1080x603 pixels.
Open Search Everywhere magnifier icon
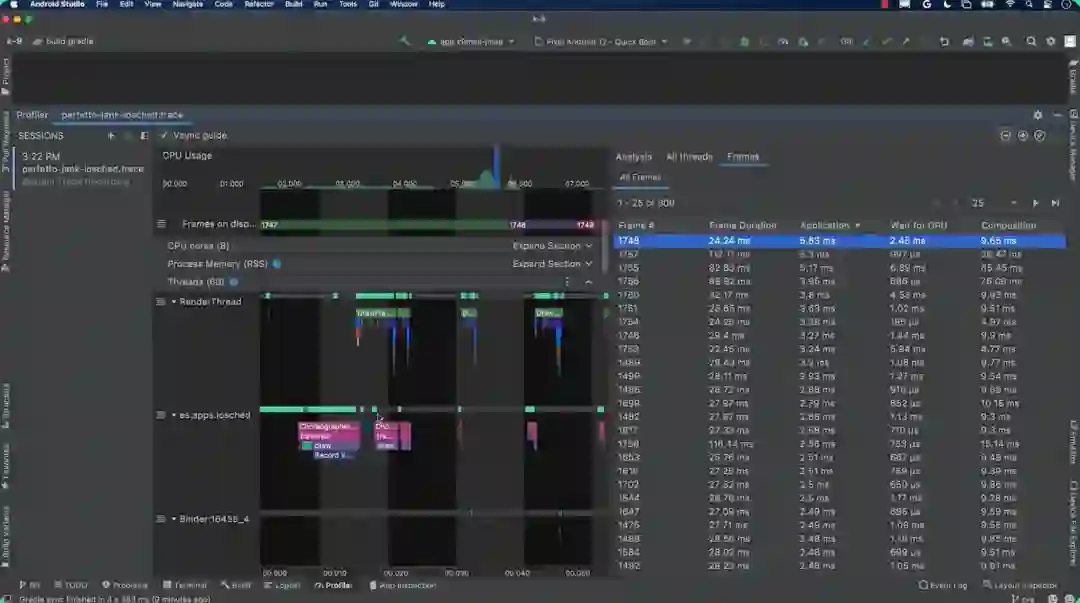pos(1031,42)
